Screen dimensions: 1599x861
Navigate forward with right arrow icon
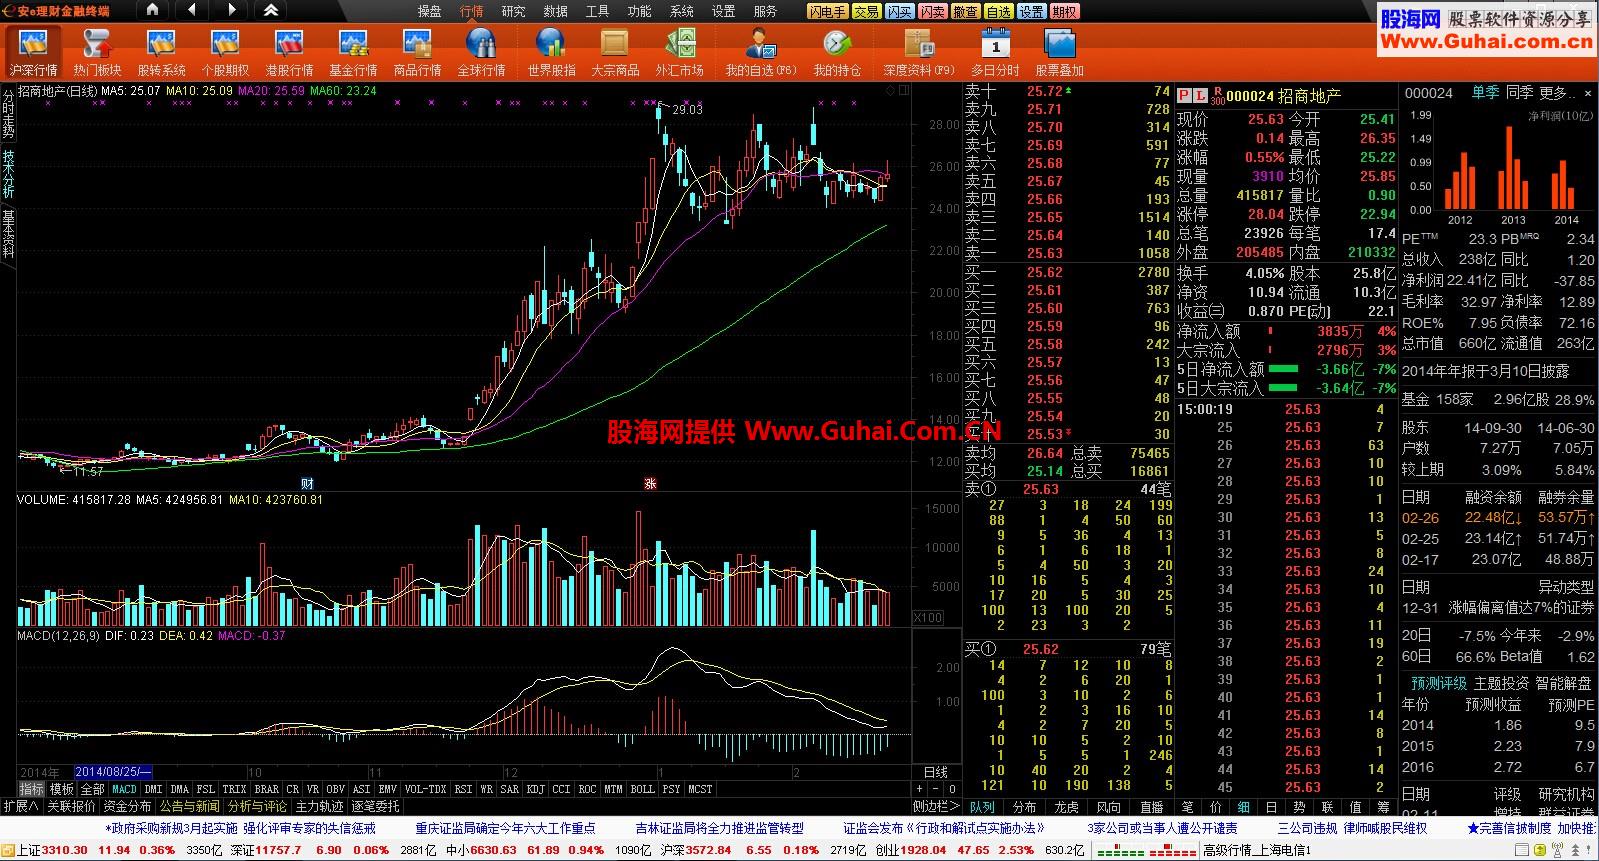[231, 11]
